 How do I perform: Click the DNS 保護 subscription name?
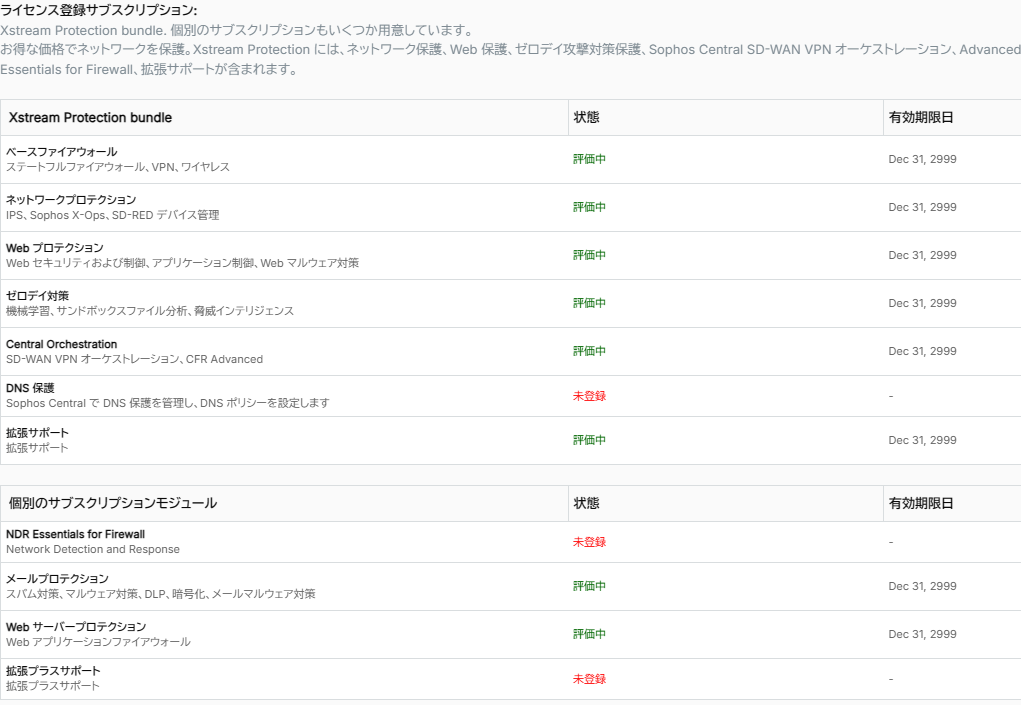click(x=30, y=388)
